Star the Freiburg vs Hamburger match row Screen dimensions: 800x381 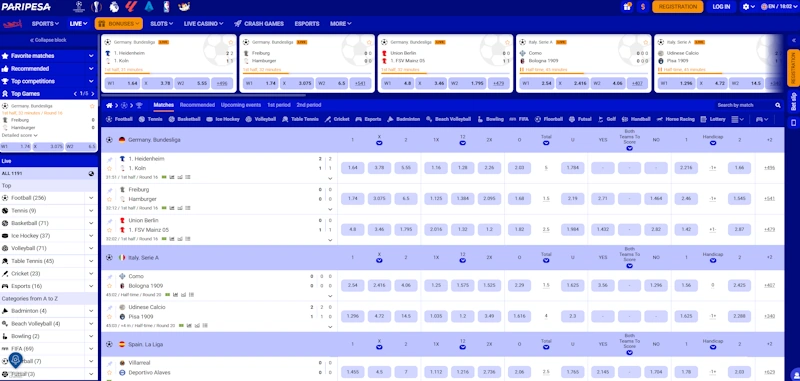point(110,199)
